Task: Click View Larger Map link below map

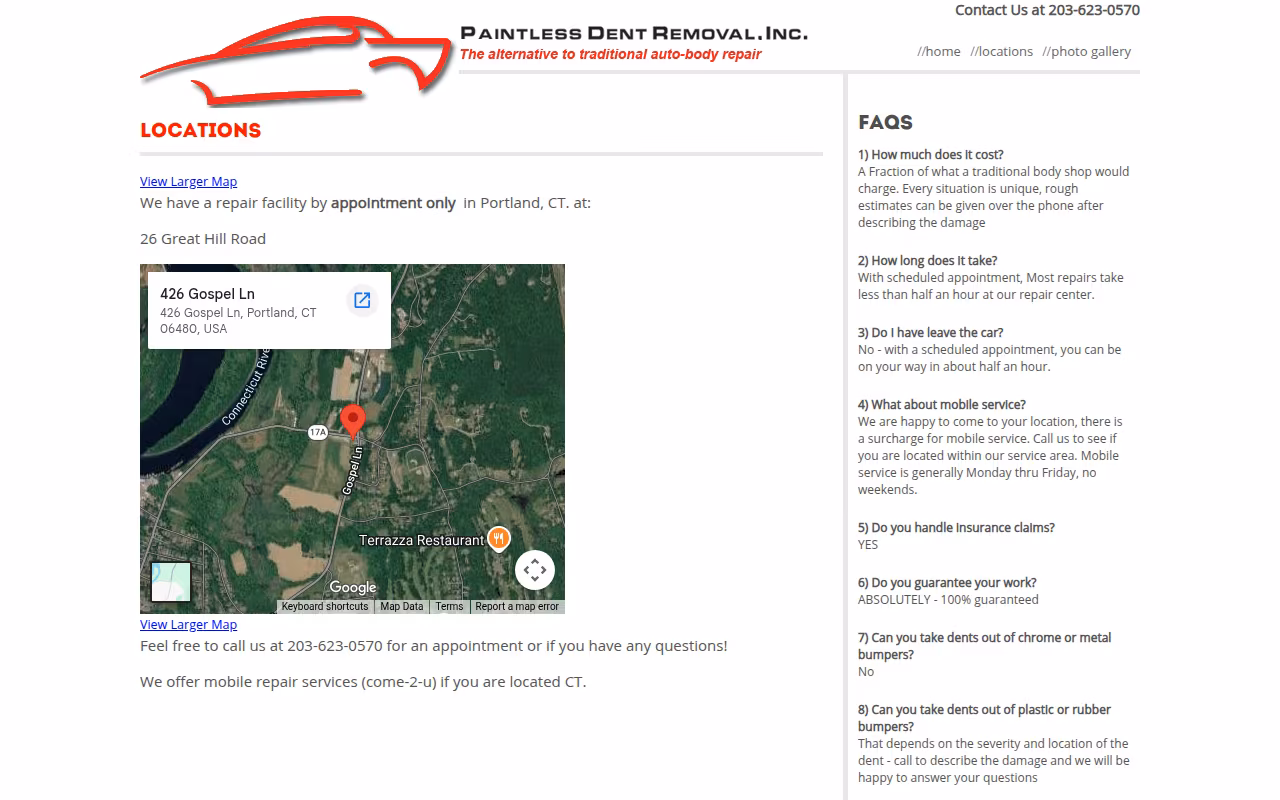Action: click(188, 624)
